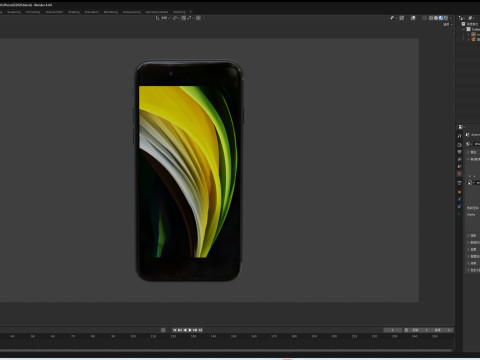Screen dimensions: 480x360
Task: Open the Compositing workspace tab
Action: point(132,12)
